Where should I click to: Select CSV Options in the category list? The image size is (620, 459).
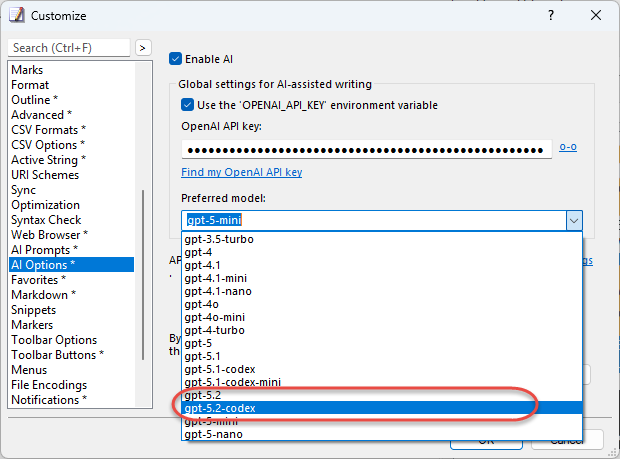[x=72, y=145]
